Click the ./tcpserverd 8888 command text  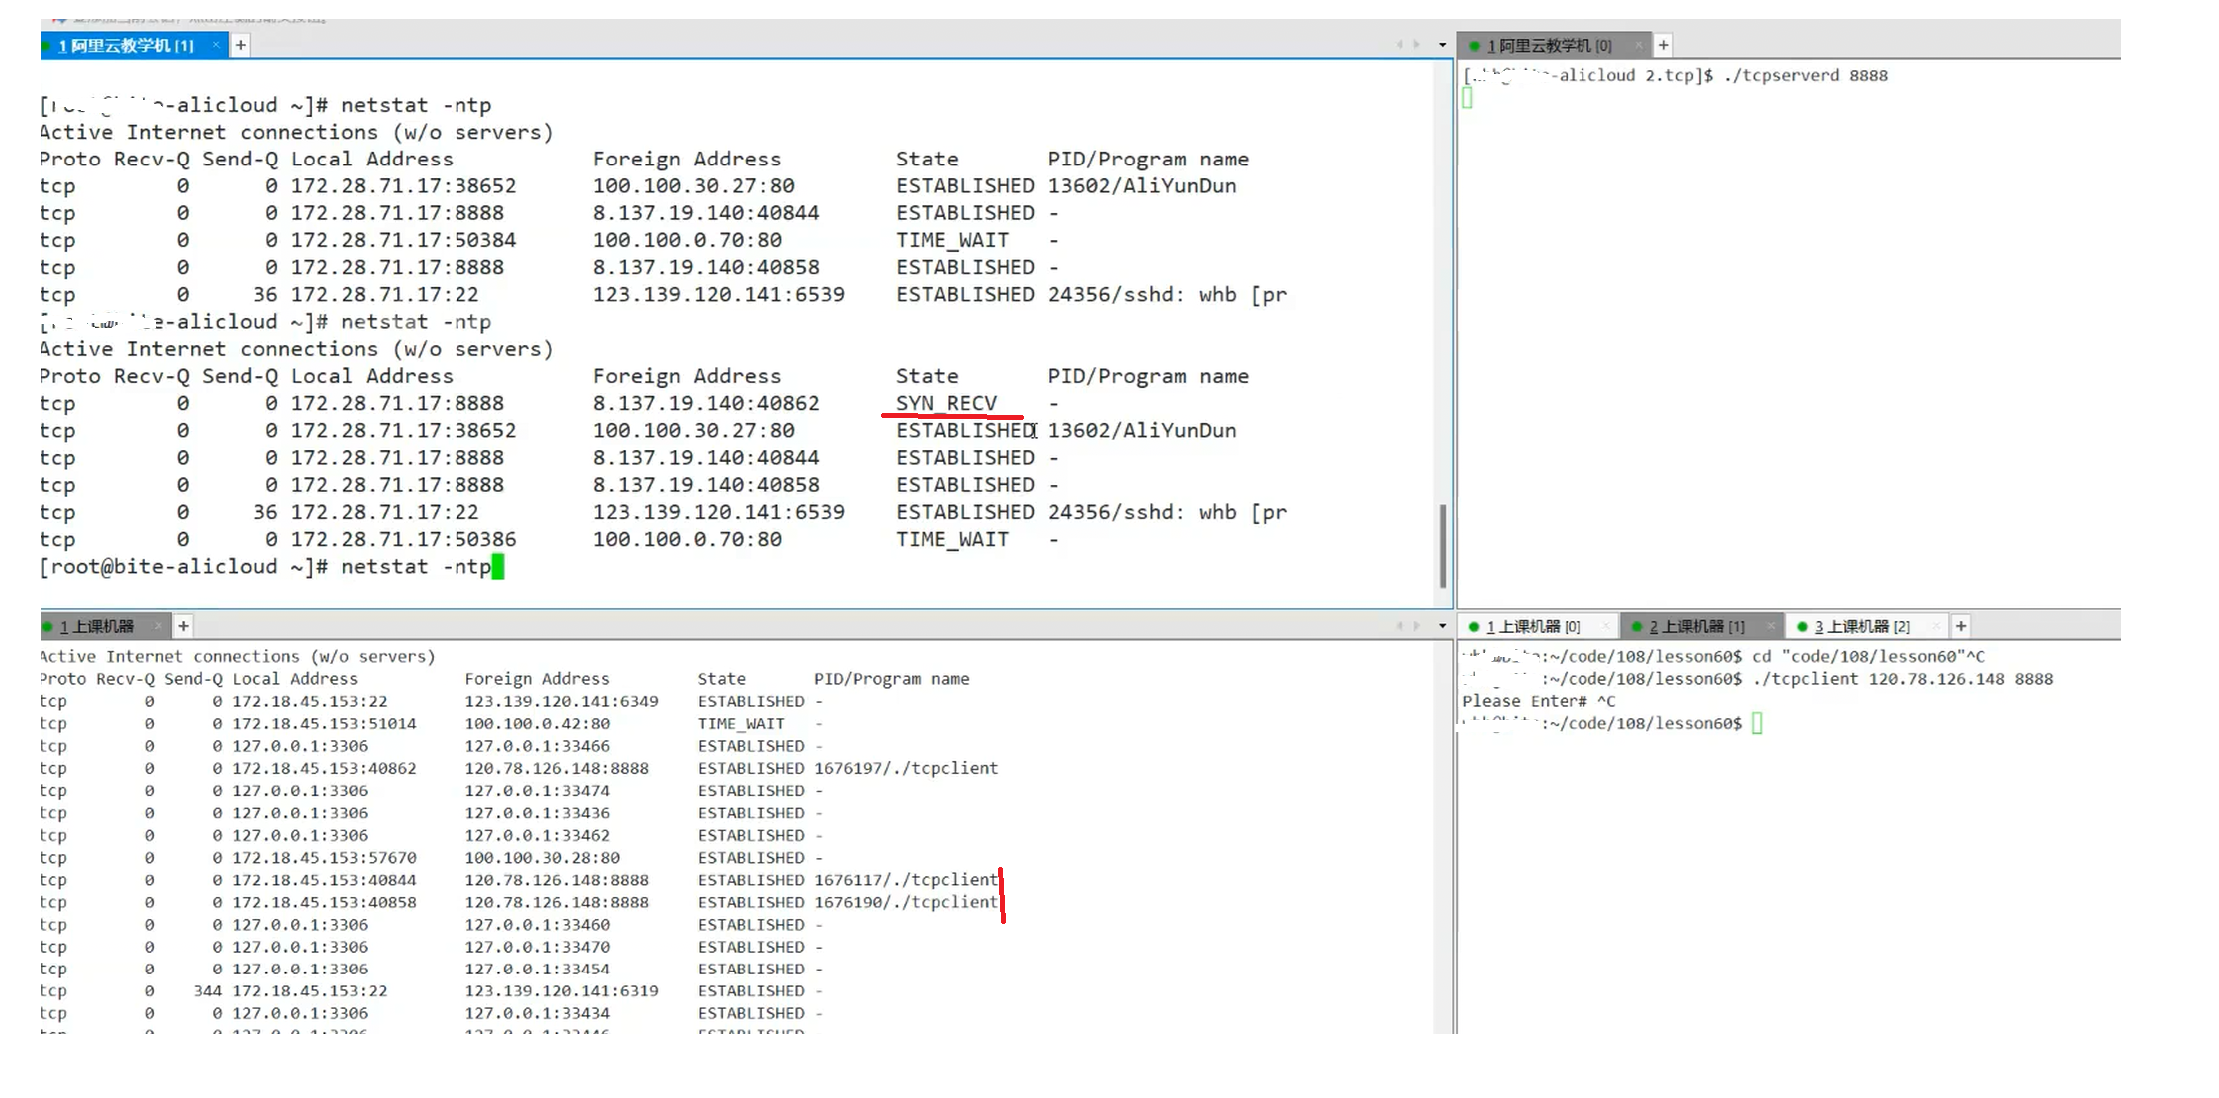[x=1806, y=75]
